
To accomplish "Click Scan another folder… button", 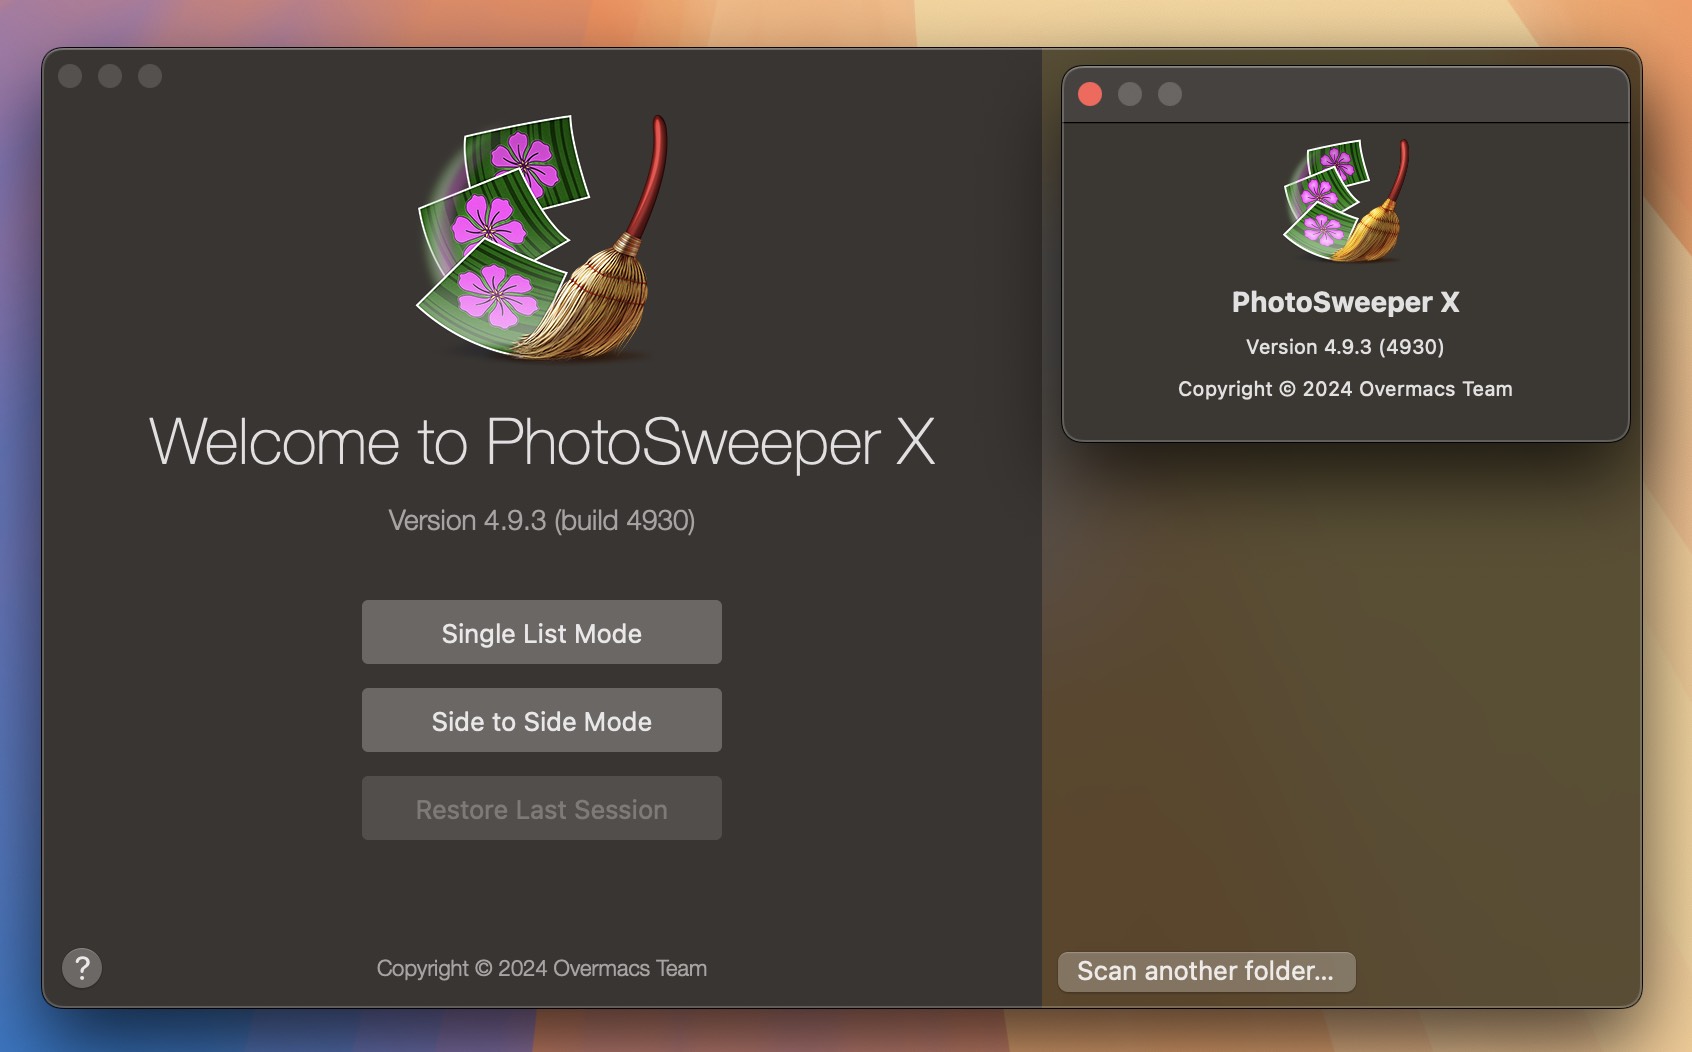I will coord(1206,971).
